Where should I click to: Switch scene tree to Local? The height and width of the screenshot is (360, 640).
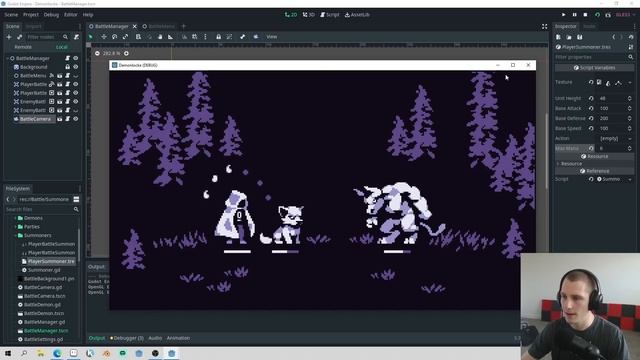[x=62, y=47]
